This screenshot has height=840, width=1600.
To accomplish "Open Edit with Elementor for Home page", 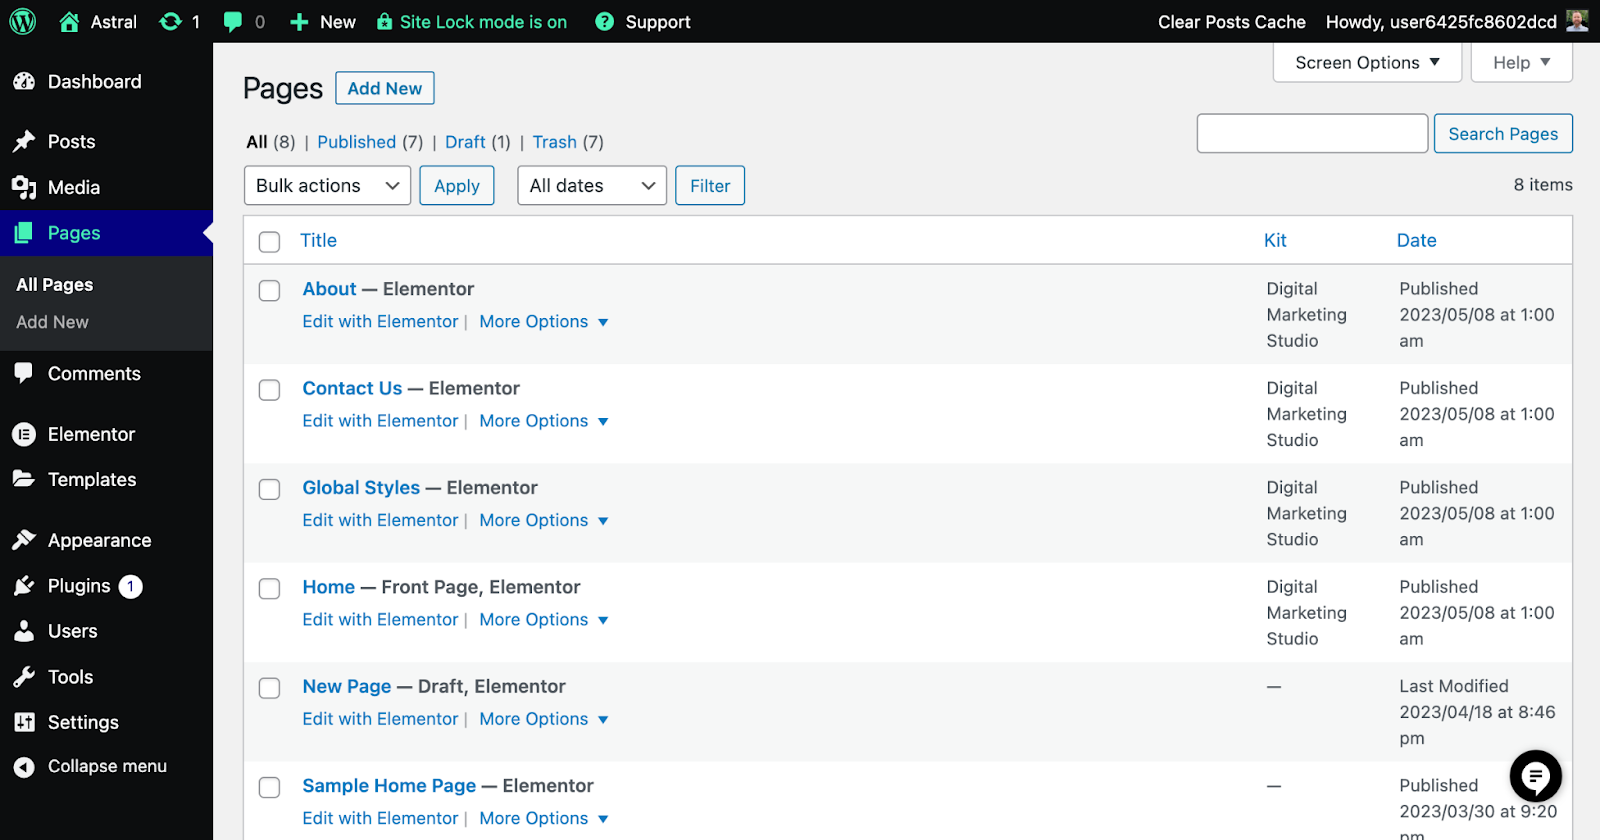I will tap(380, 620).
